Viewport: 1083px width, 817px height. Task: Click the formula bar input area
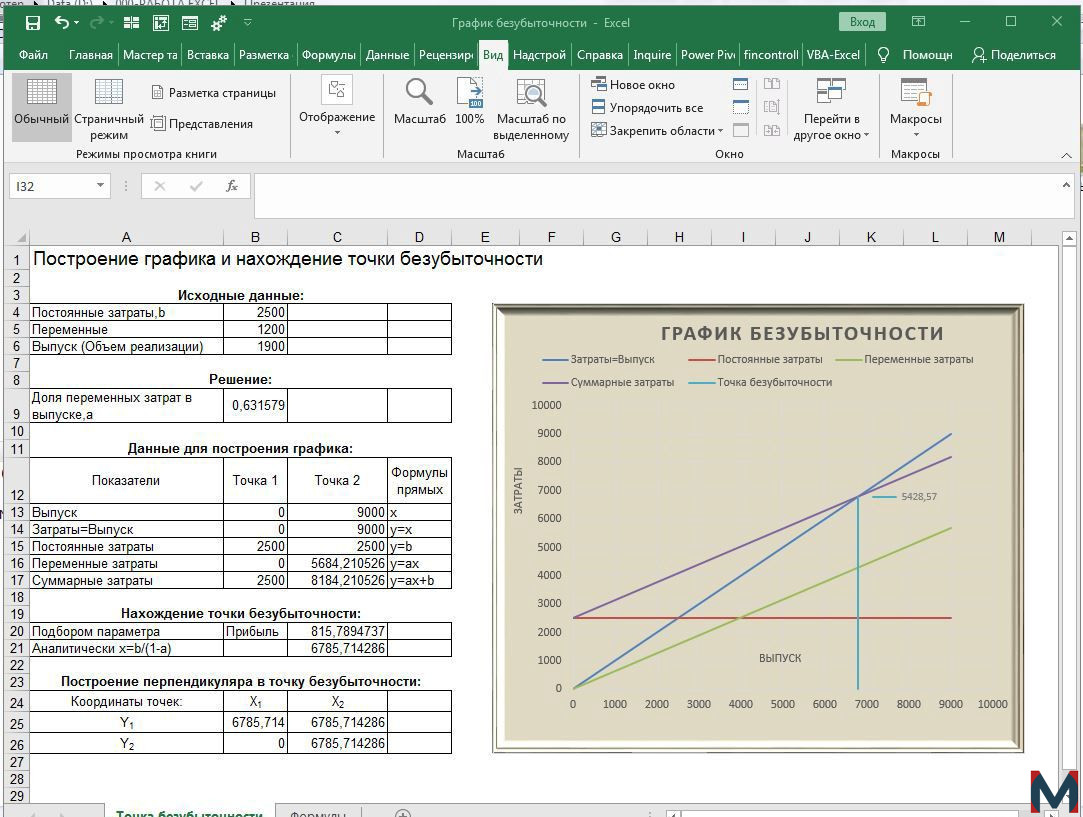pyautogui.click(x=656, y=195)
